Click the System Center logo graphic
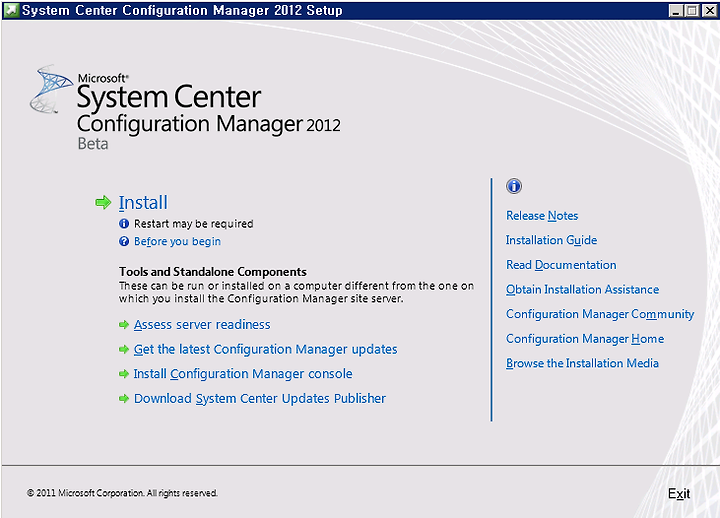The height and width of the screenshot is (518, 720). click(x=51, y=89)
